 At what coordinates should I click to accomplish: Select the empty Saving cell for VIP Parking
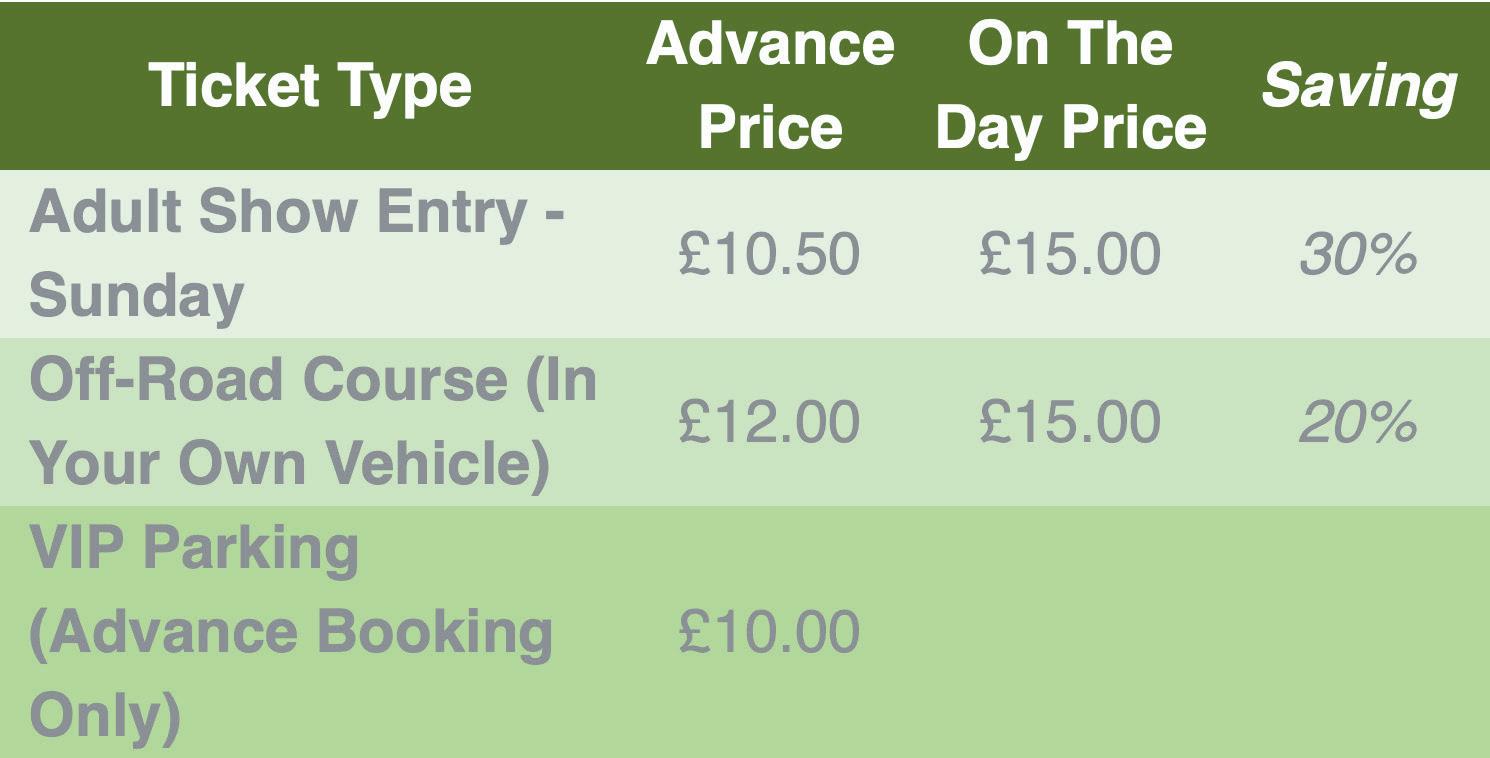pos(1357,632)
